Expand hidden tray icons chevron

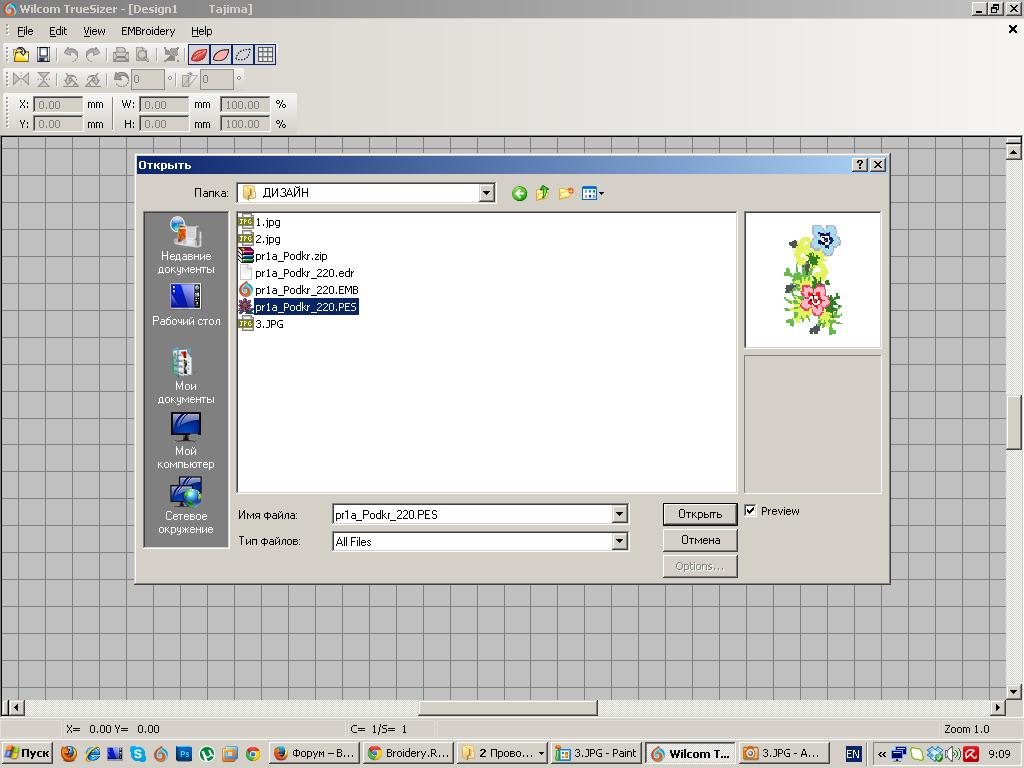click(882, 754)
